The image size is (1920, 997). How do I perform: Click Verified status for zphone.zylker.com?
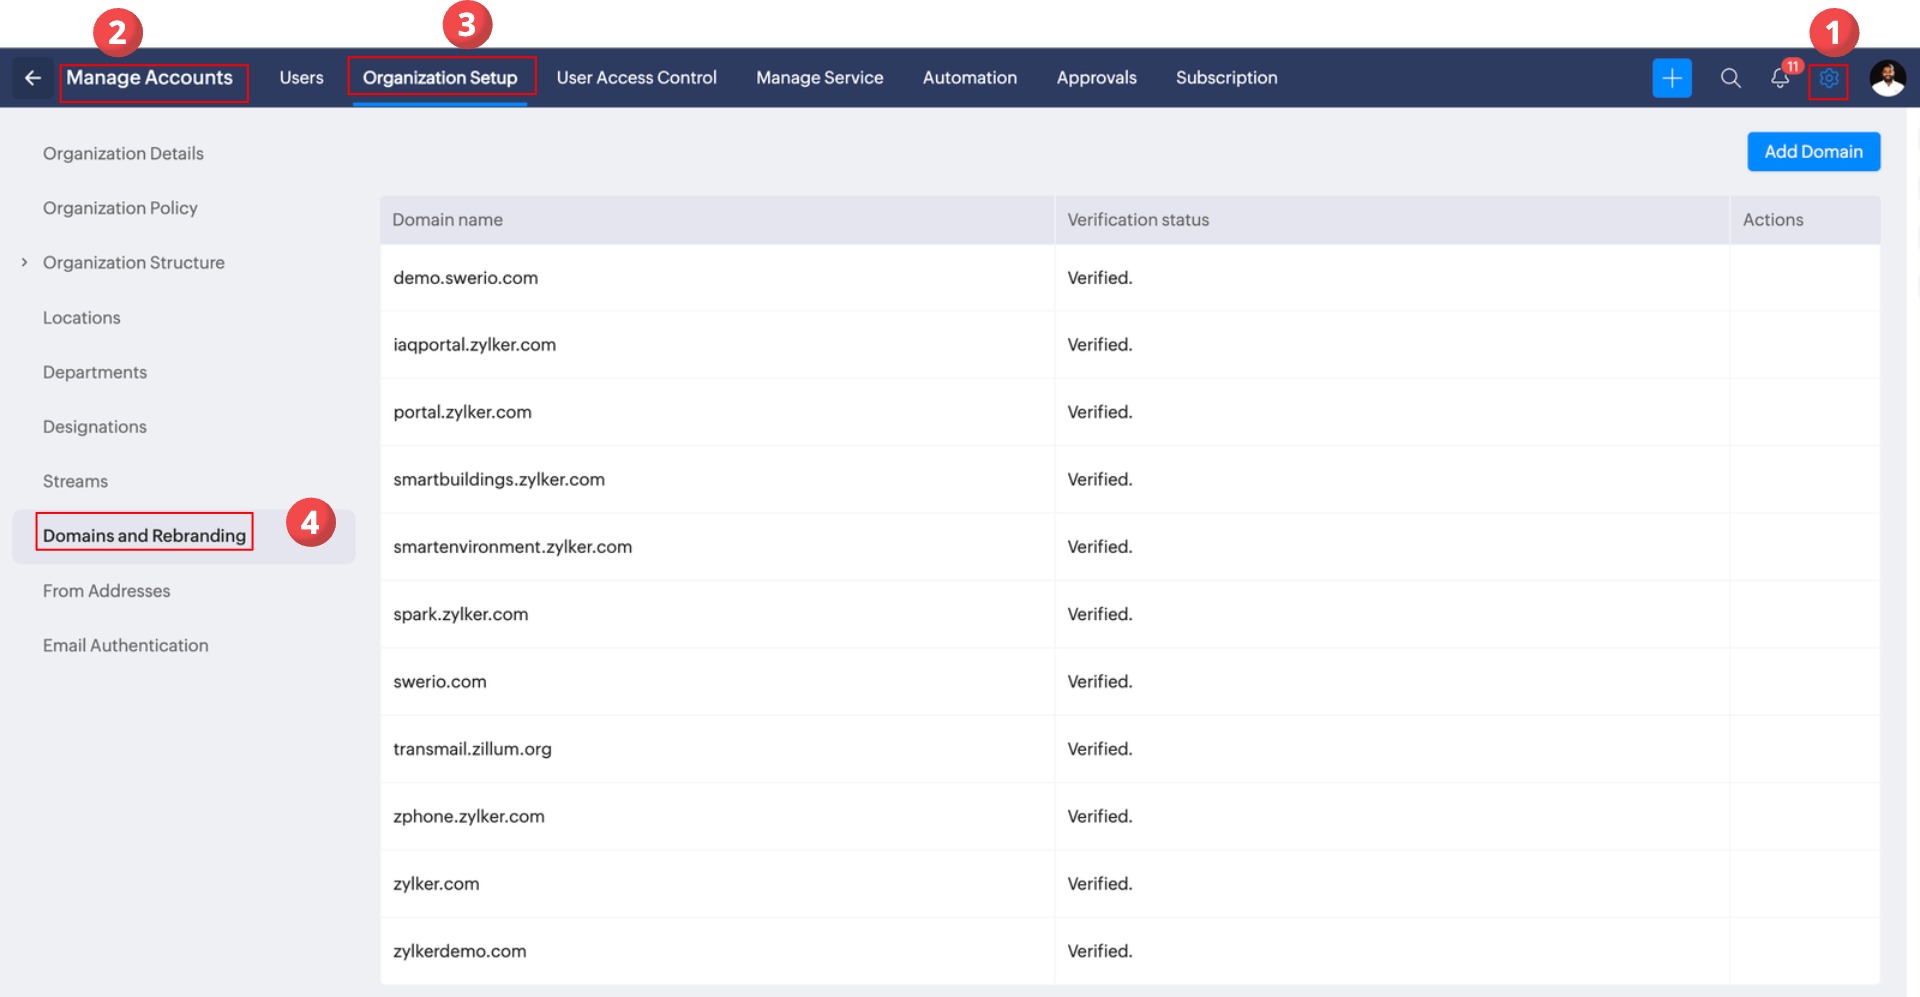point(1100,816)
